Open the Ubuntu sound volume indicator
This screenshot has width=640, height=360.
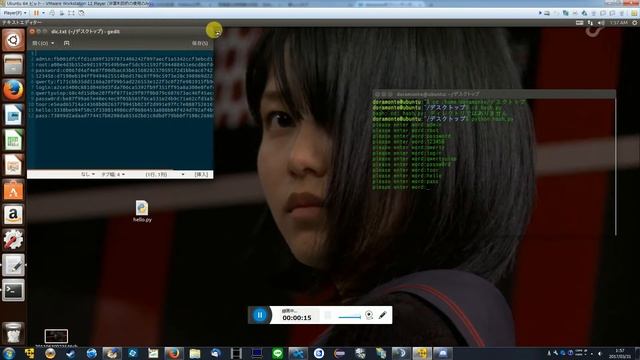[601, 23]
